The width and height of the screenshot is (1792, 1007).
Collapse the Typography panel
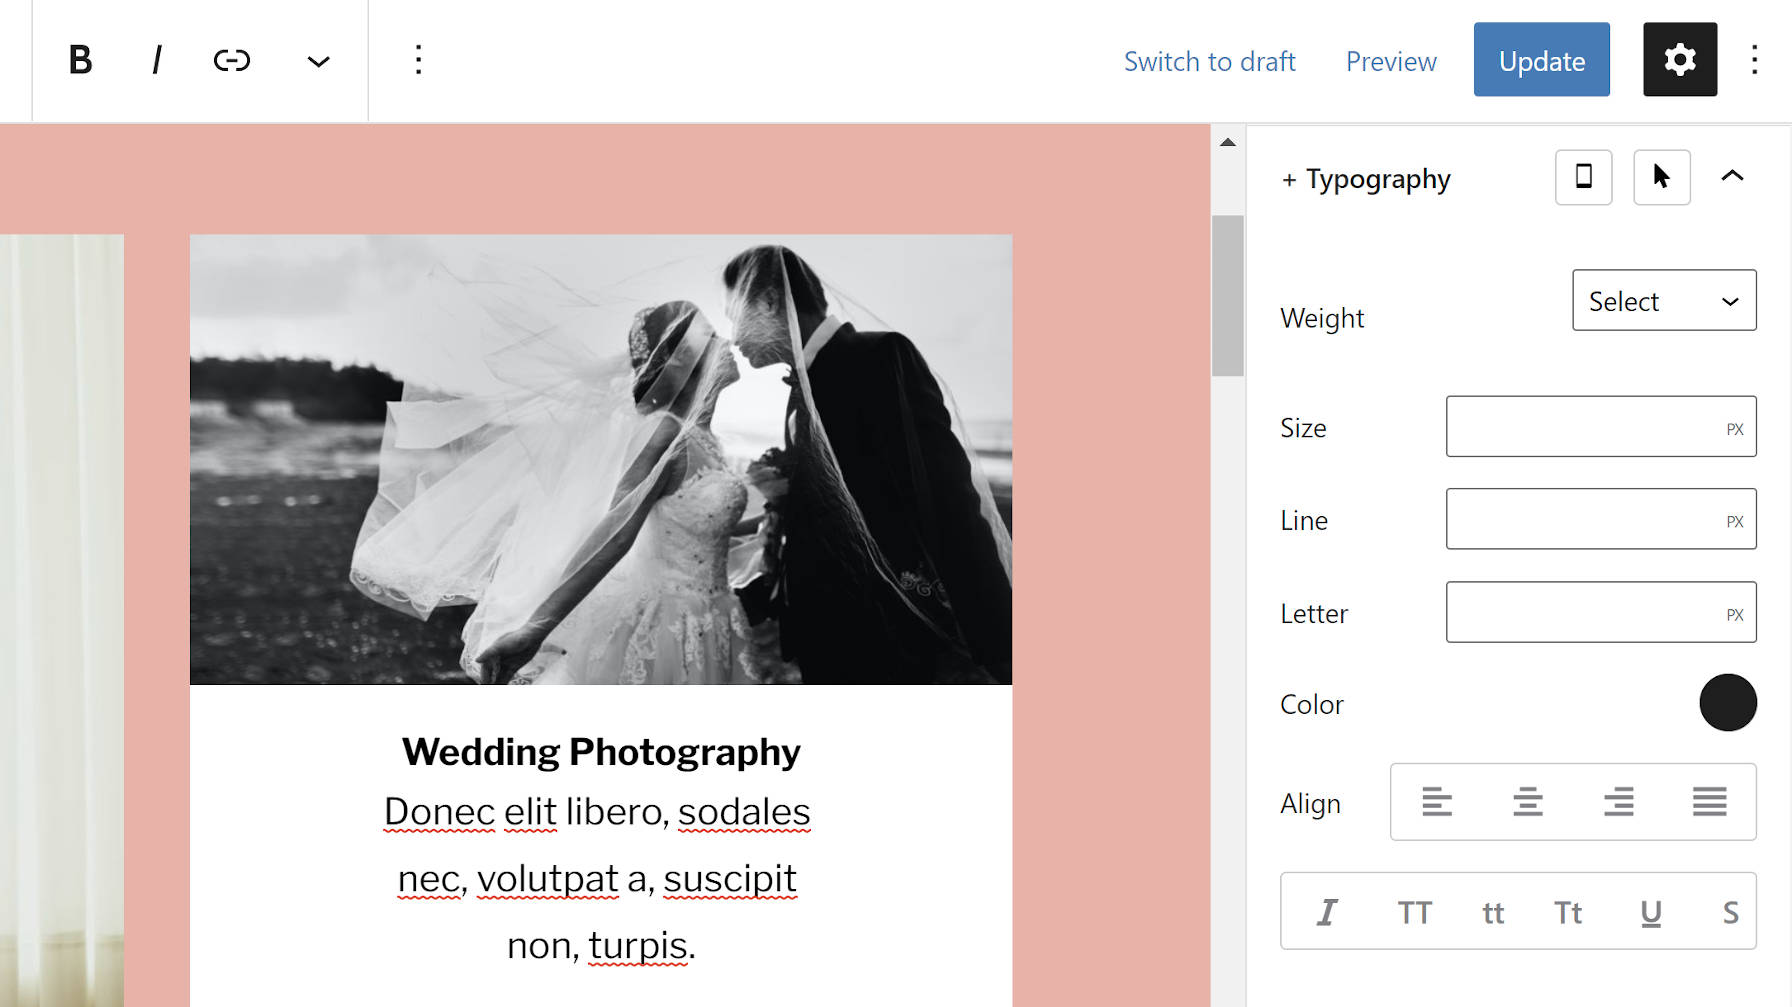click(x=1733, y=176)
